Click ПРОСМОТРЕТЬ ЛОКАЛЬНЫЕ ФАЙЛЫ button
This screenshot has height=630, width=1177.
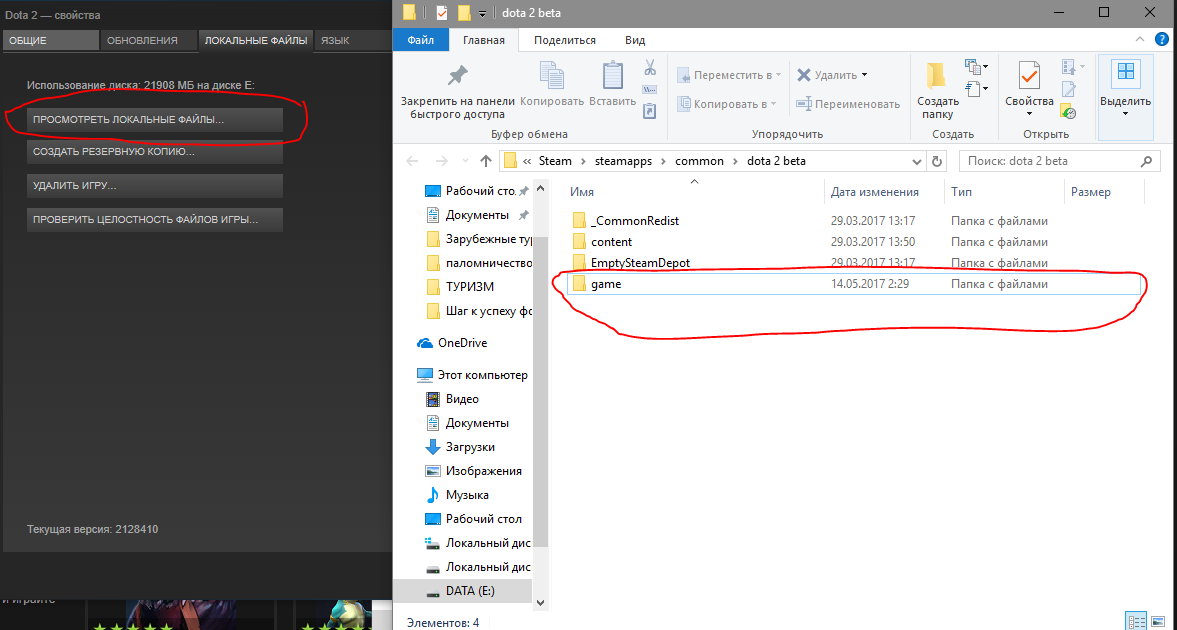pyautogui.click(x=155, y=119)
